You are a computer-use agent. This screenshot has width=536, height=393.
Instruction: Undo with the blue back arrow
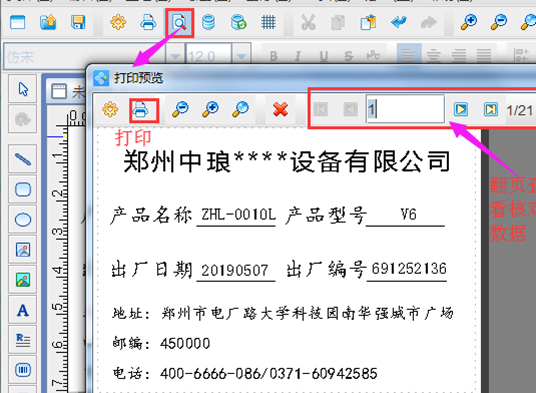(398, 23)
